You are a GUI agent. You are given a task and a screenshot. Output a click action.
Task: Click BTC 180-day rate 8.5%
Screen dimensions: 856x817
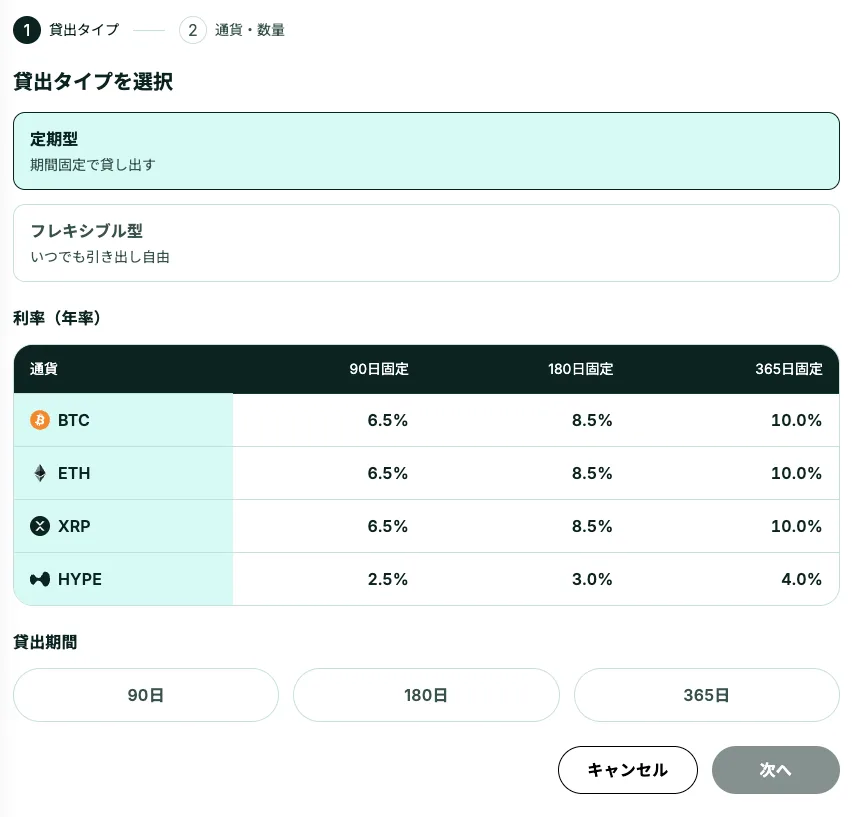point(592,420)
